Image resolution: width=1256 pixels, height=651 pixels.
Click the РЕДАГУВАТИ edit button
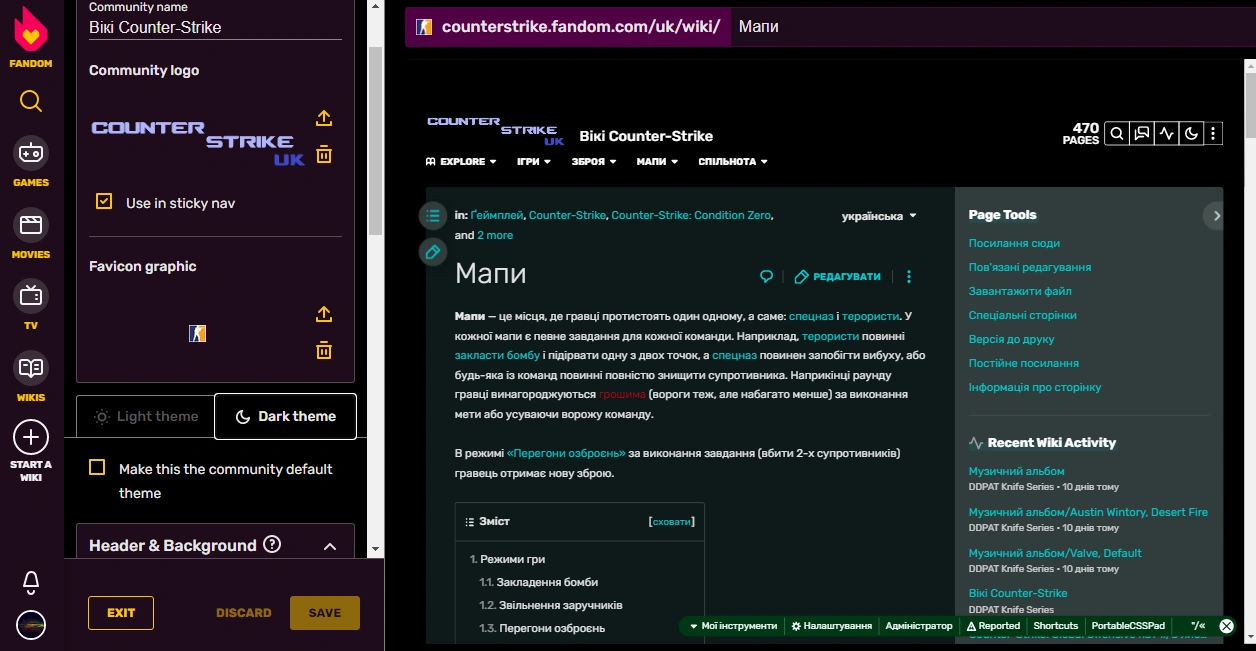838,277
